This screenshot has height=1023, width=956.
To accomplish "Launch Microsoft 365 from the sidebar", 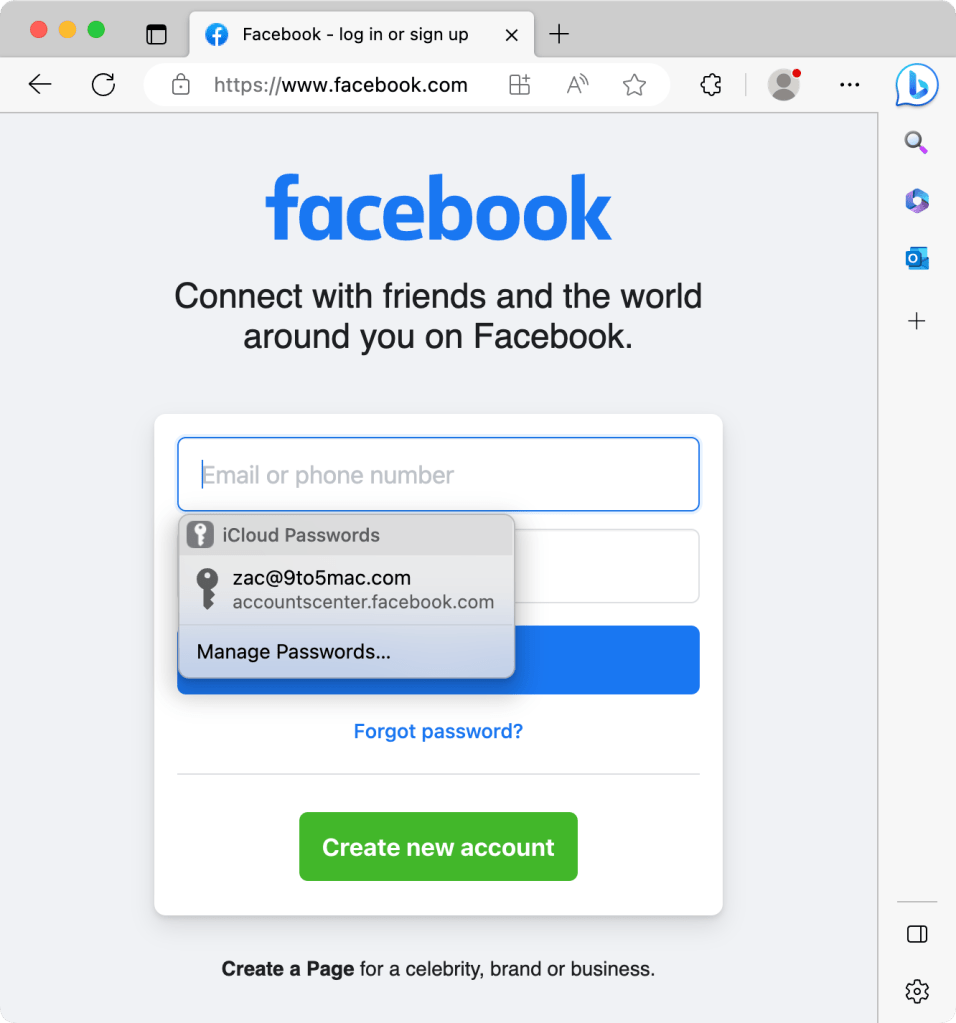I will pyautogui.click(x=917, y=200).
